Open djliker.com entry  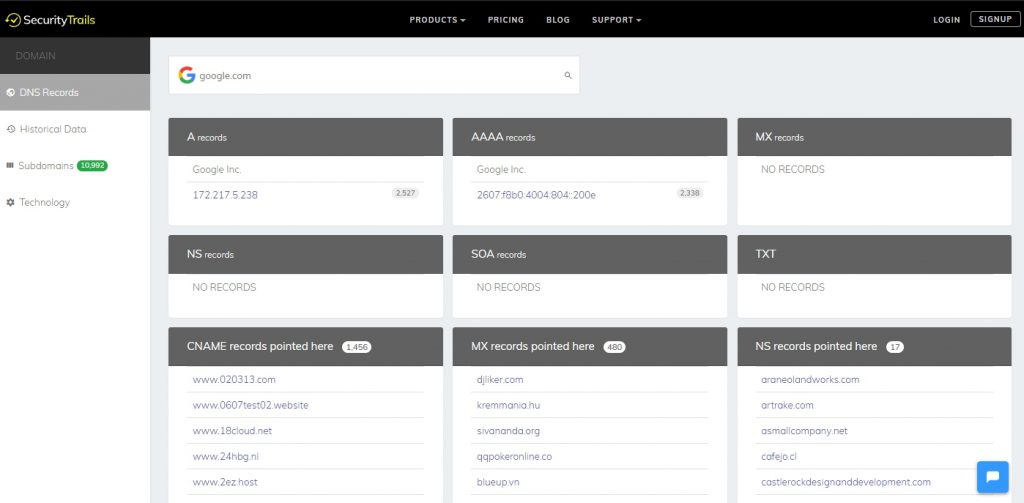pos(500,380)
